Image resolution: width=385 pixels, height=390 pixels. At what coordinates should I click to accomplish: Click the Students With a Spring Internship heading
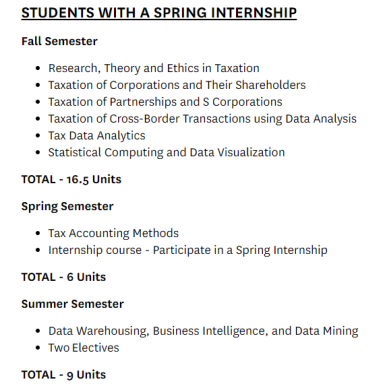(159, 13)
